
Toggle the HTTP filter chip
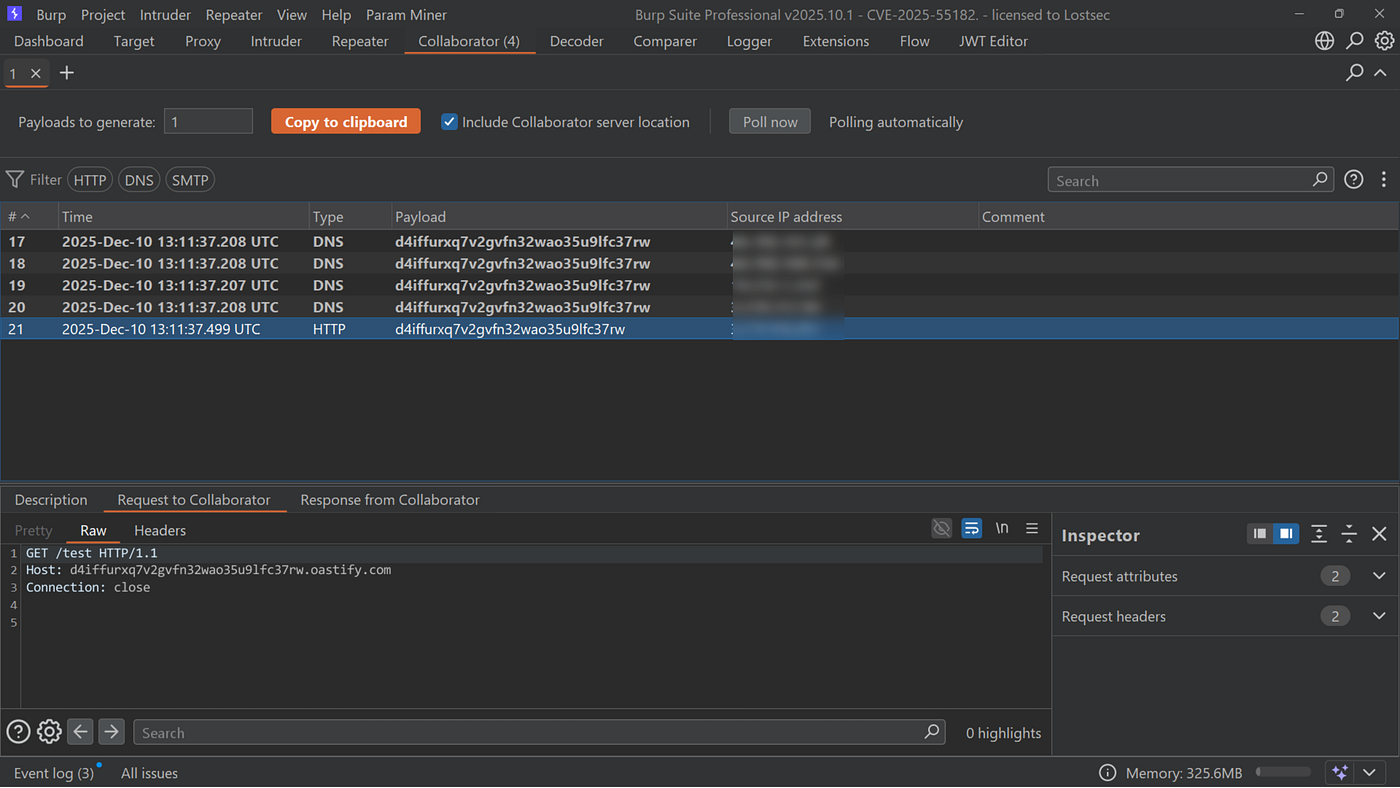(x=90, y=180)
